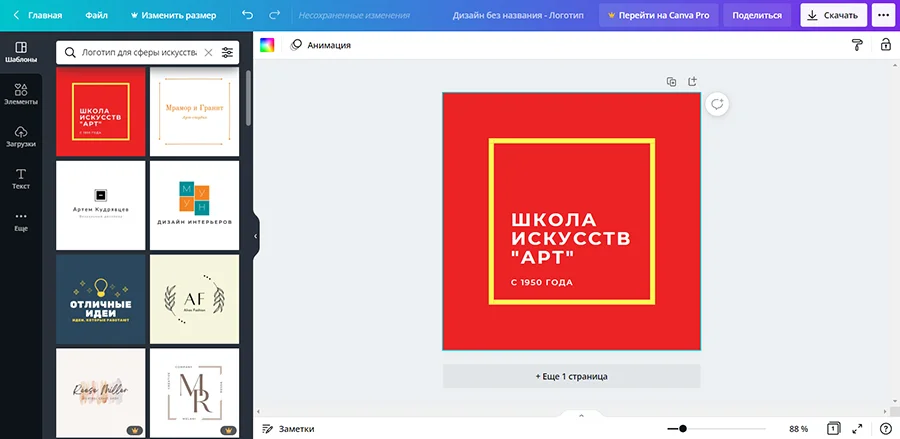Switch to the Элементы sidebar tab
This screenshot has height=439, width=900.
(x=21, y=95)
